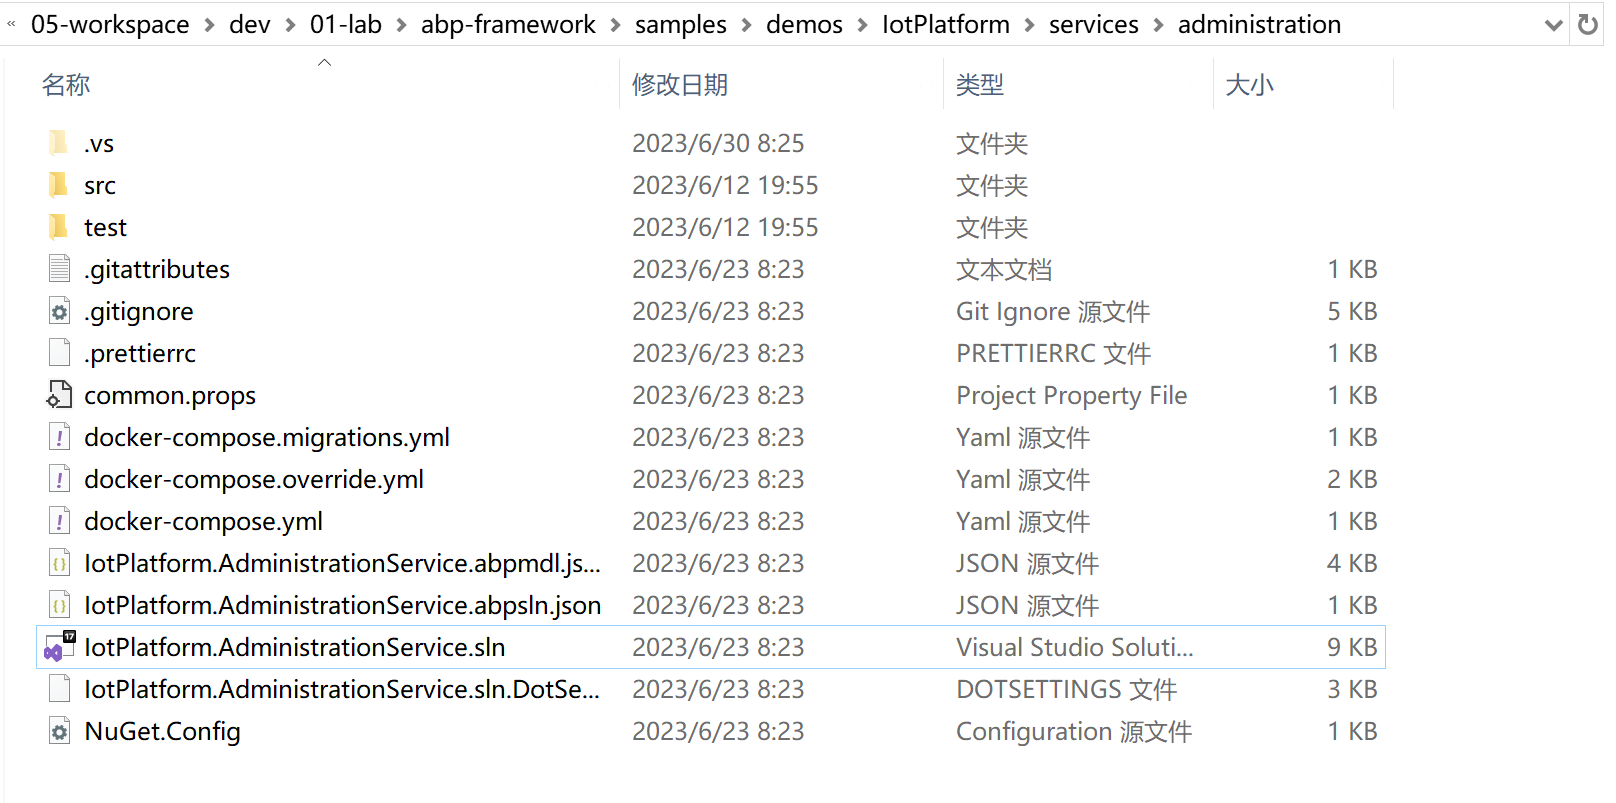
Task: Click the docker-compose.yml file icon
Action: pos(59,522)
